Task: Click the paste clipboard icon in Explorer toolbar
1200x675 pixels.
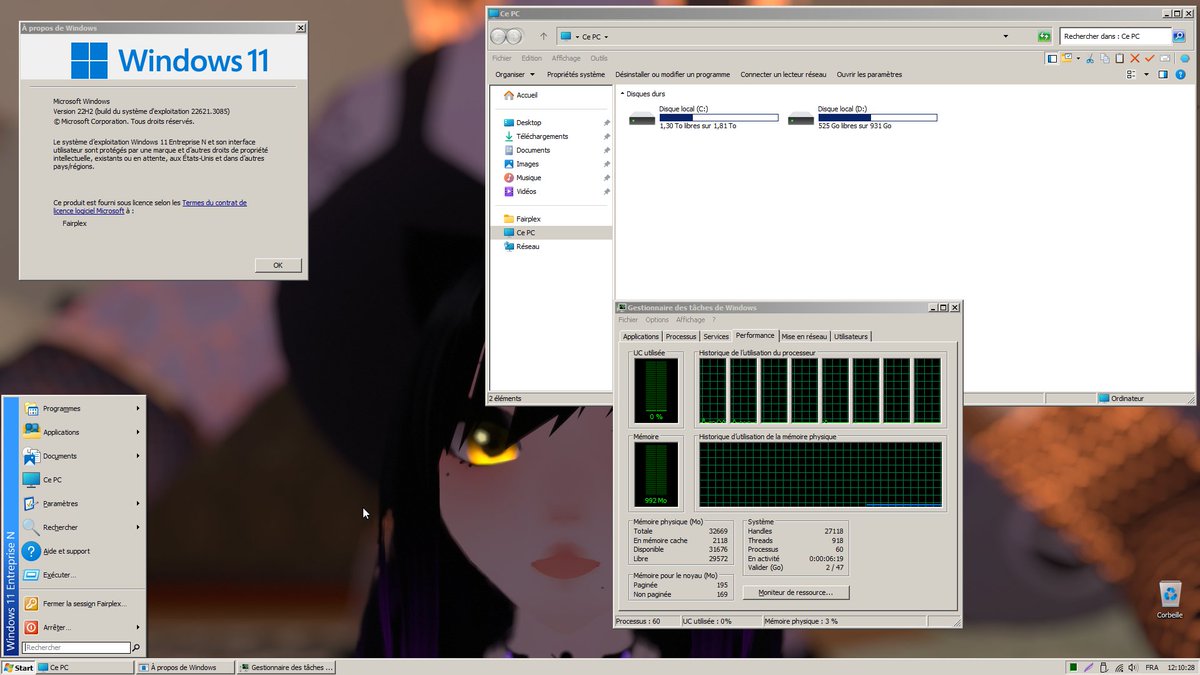Action: click(1120, 59)
